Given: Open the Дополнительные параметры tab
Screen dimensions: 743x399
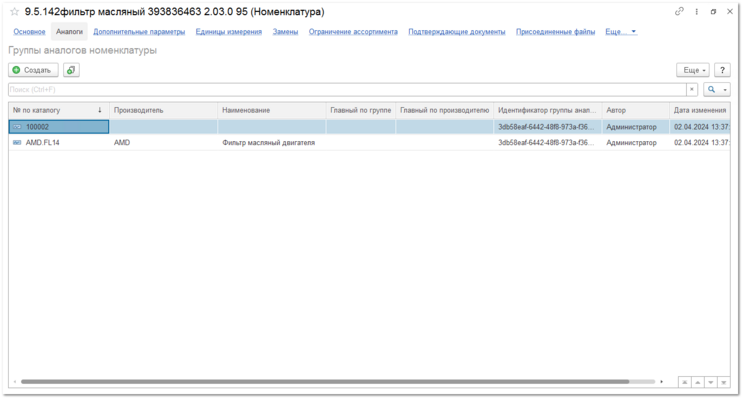Looking at the screenshot, I should click(x=139, y=32).
